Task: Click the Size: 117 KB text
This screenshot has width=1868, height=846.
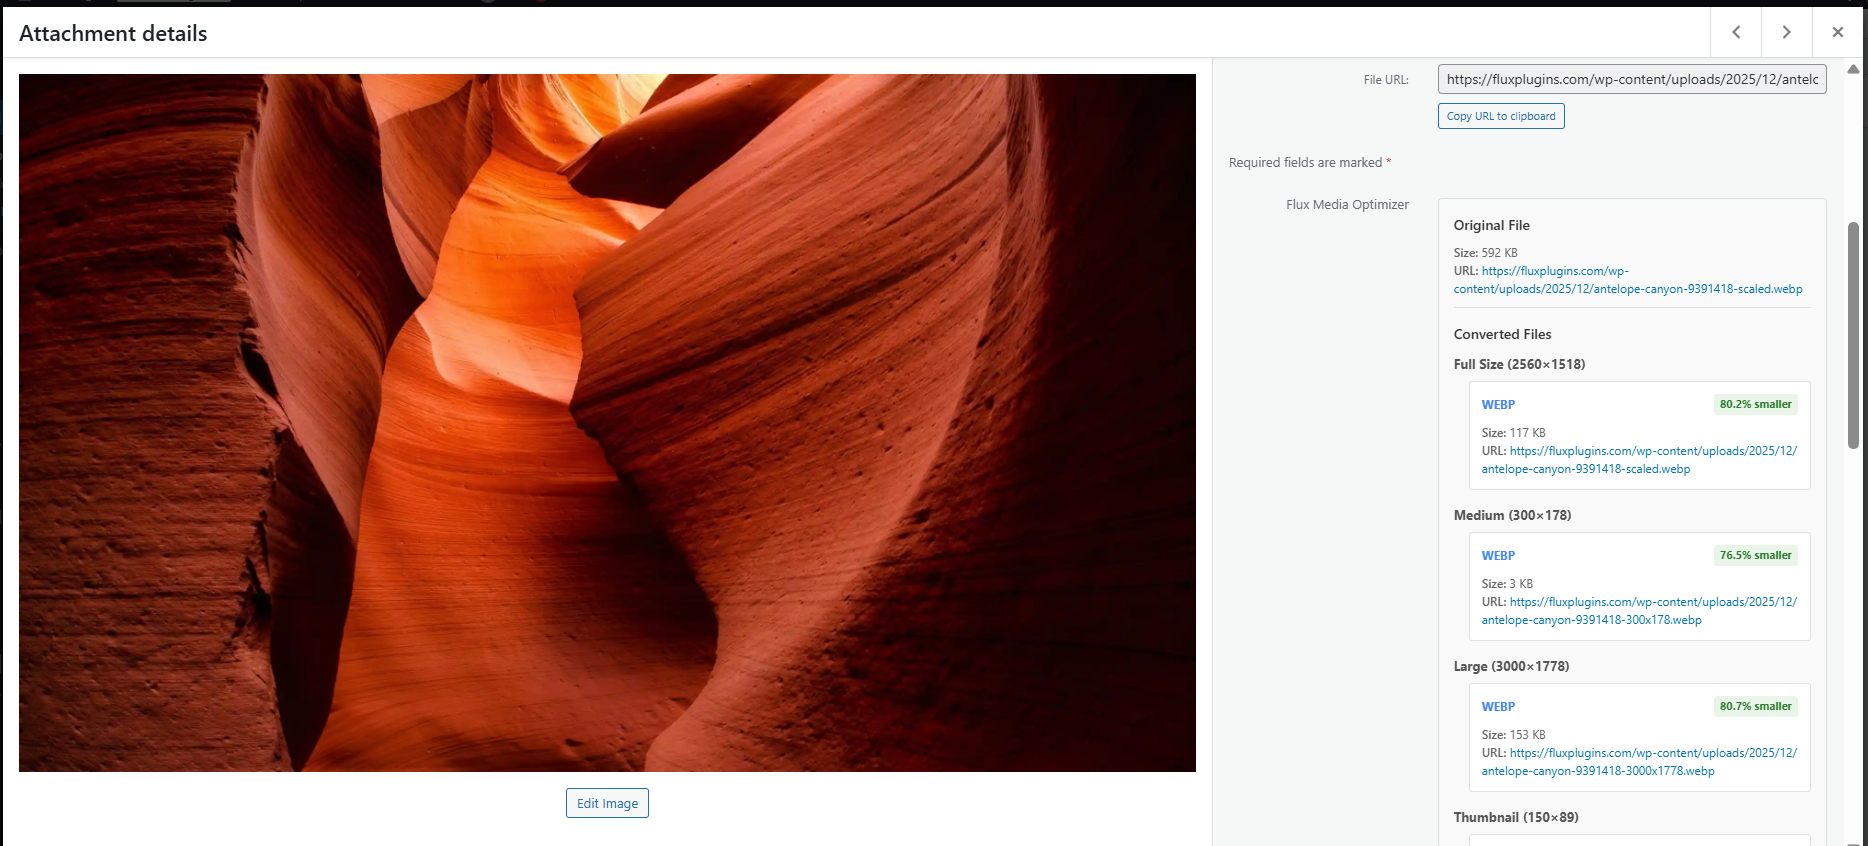Action: [x=1513, y=432]
